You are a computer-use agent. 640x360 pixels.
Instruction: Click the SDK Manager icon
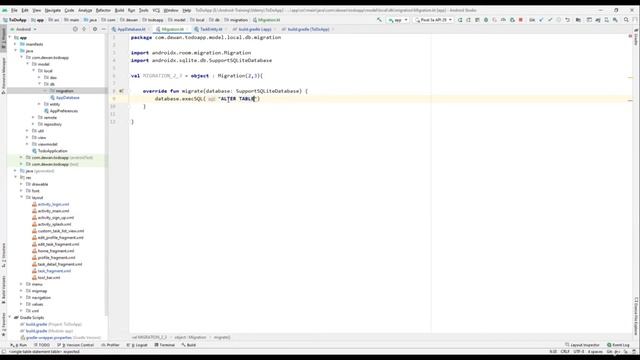tap(615, 20)
